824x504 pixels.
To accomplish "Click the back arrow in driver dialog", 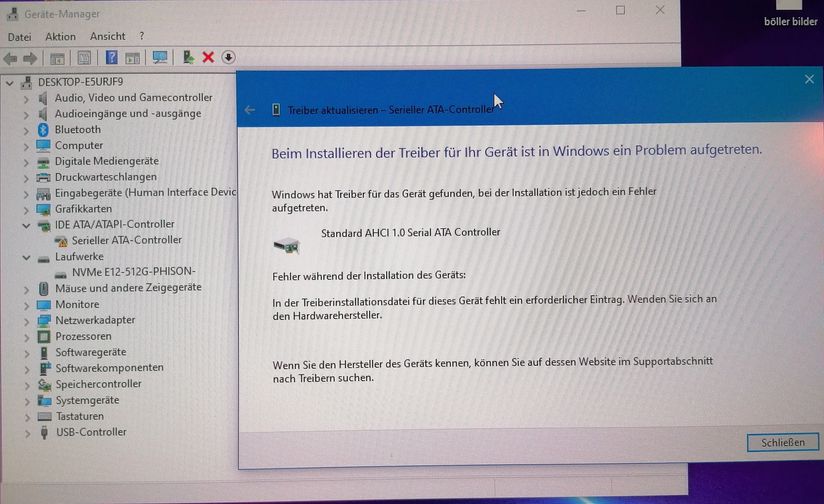I will point(250,110).
